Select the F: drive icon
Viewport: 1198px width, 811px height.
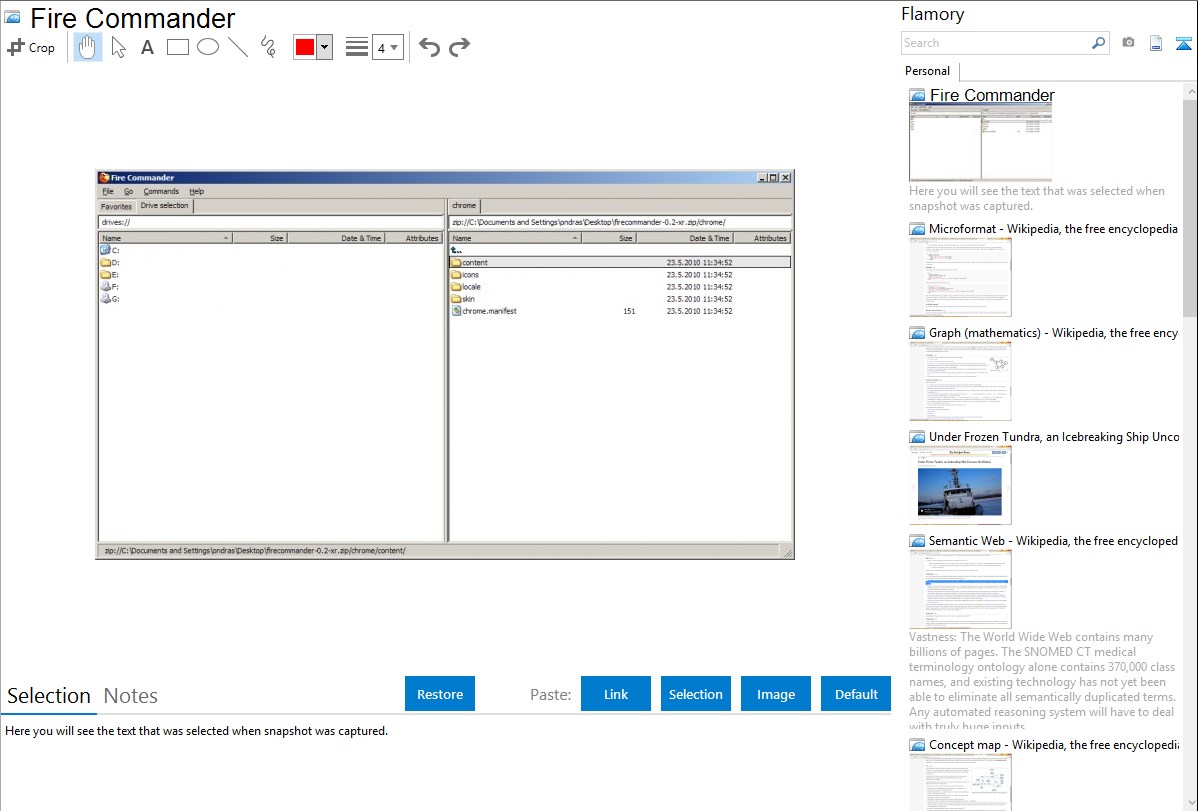click(x=105, y=287)
